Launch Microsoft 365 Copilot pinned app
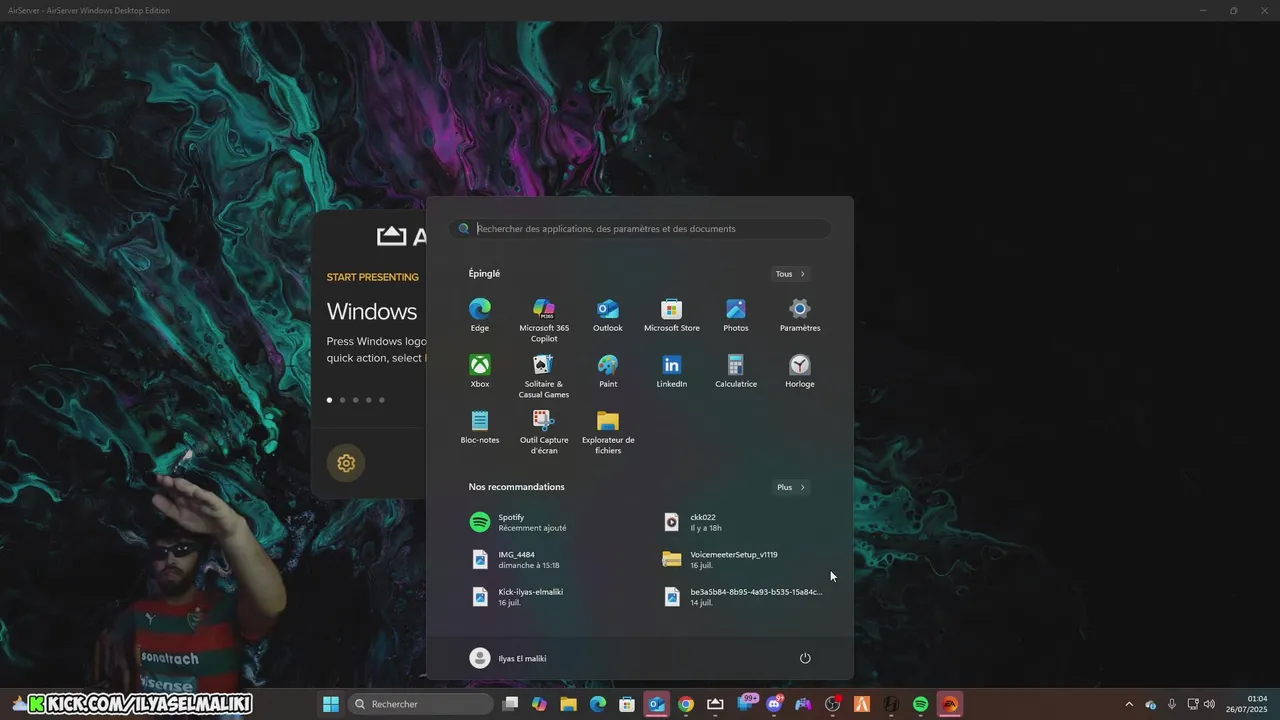 [544, 320]
